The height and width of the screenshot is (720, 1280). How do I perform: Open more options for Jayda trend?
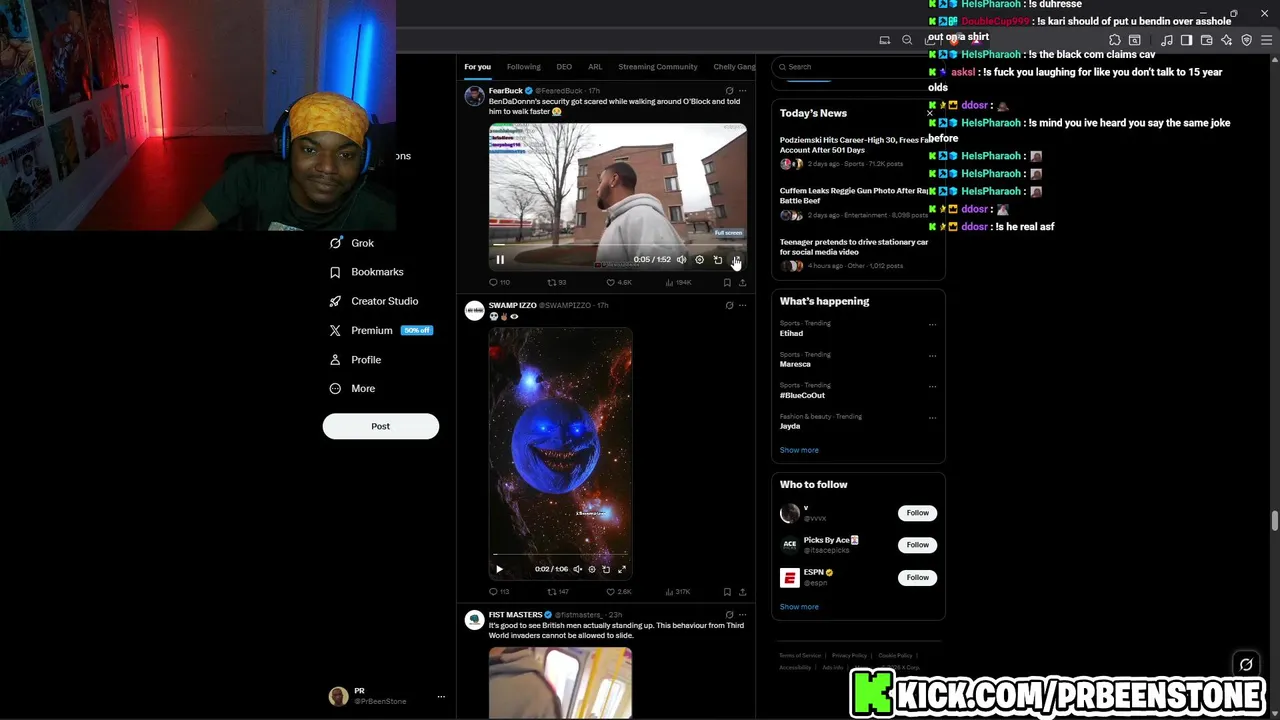point(932,417)
